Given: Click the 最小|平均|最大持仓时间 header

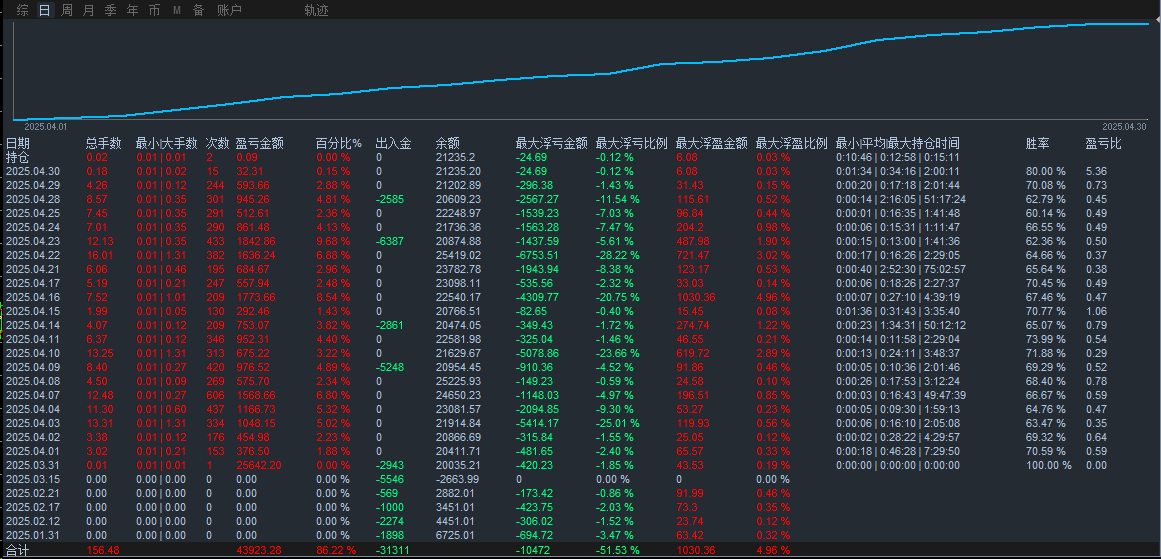Looking at the screenshot, I should pos(897,144).
